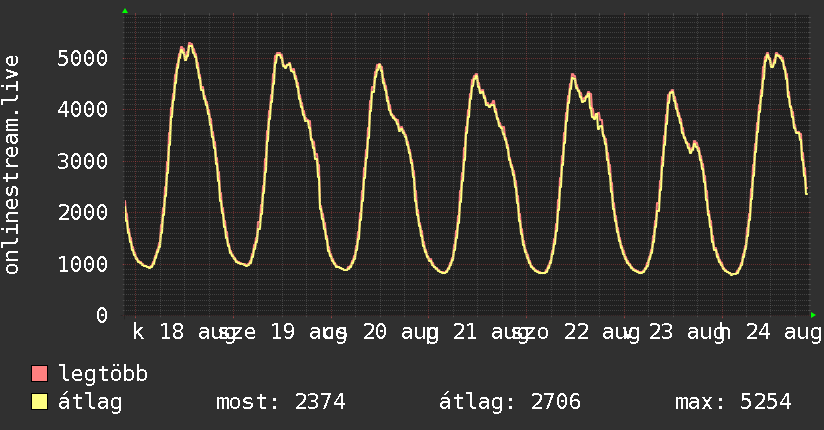Click the green arrow at x-axis end

click(x=813, y=315)
